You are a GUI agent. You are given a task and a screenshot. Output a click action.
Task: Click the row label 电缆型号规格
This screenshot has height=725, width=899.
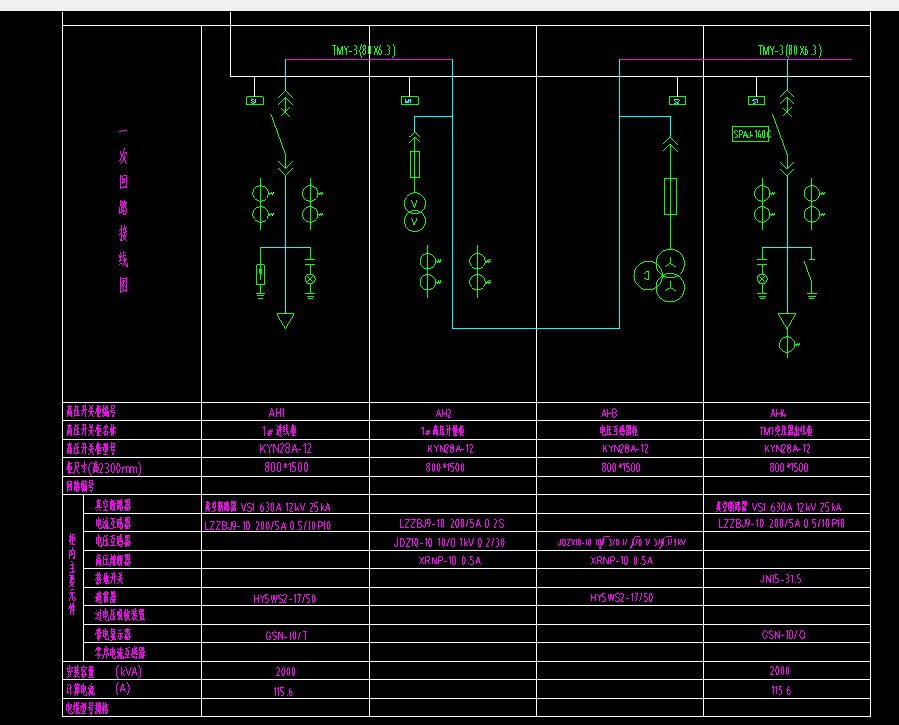coord(87,708)
